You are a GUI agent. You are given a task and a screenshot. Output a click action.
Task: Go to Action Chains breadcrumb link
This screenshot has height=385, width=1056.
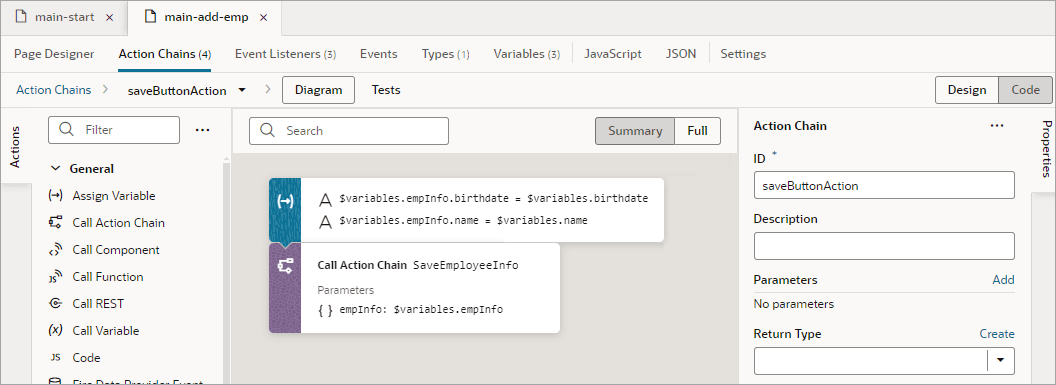coord(53,90)
